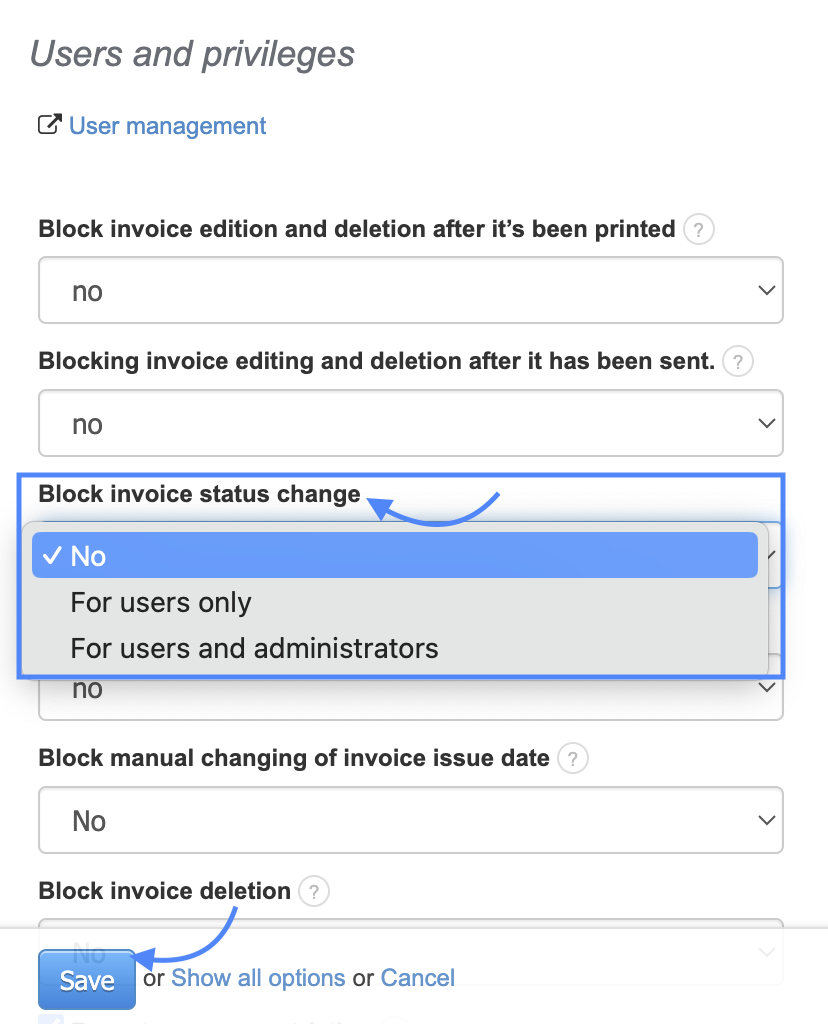Click help icon for invoice issue date blocking
This screenshot has height=1024, width=828.
coord(572,759)
